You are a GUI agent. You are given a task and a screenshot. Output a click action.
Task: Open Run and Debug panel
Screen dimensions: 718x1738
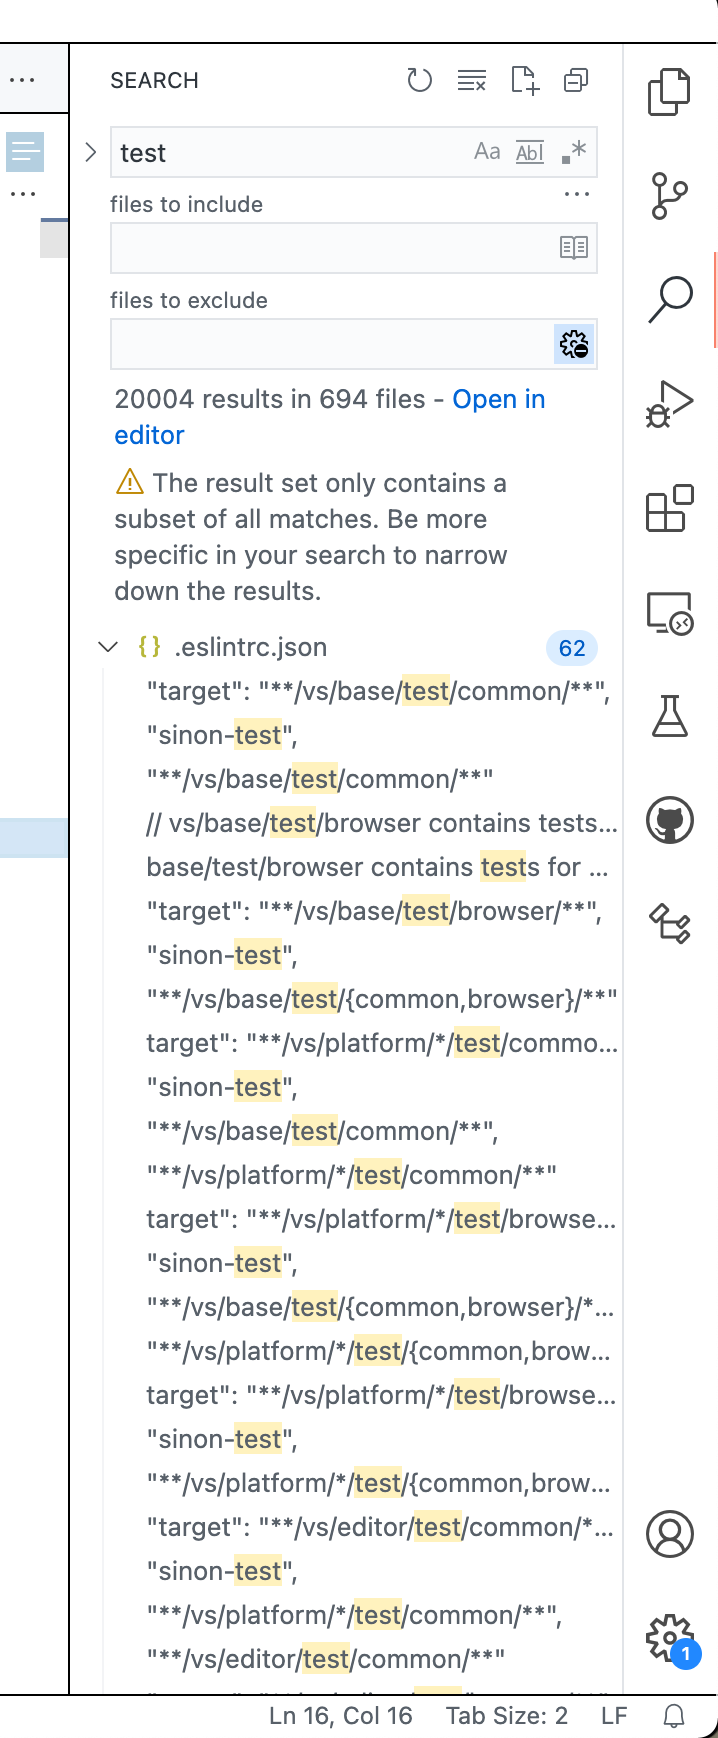pos(669,402)
